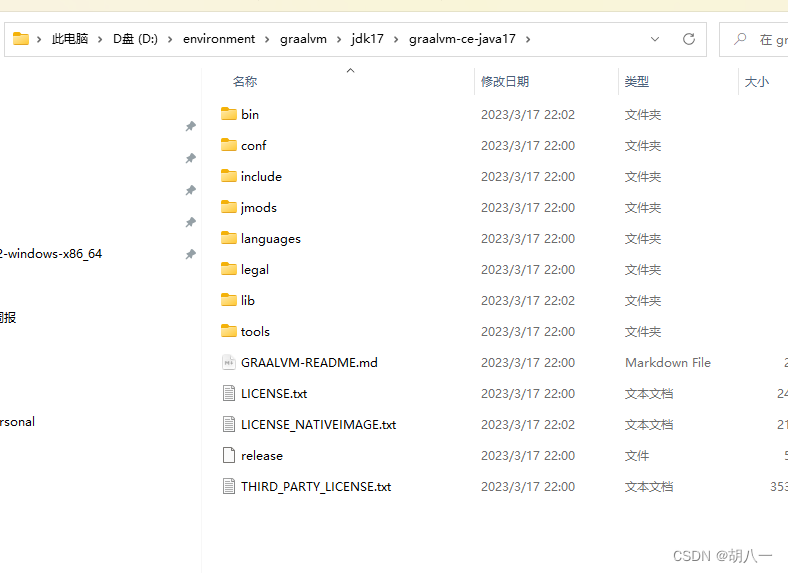788x573 pixels.
Task: Expand the chevron after graalvm breadcrumb
Action: (339, 39)
